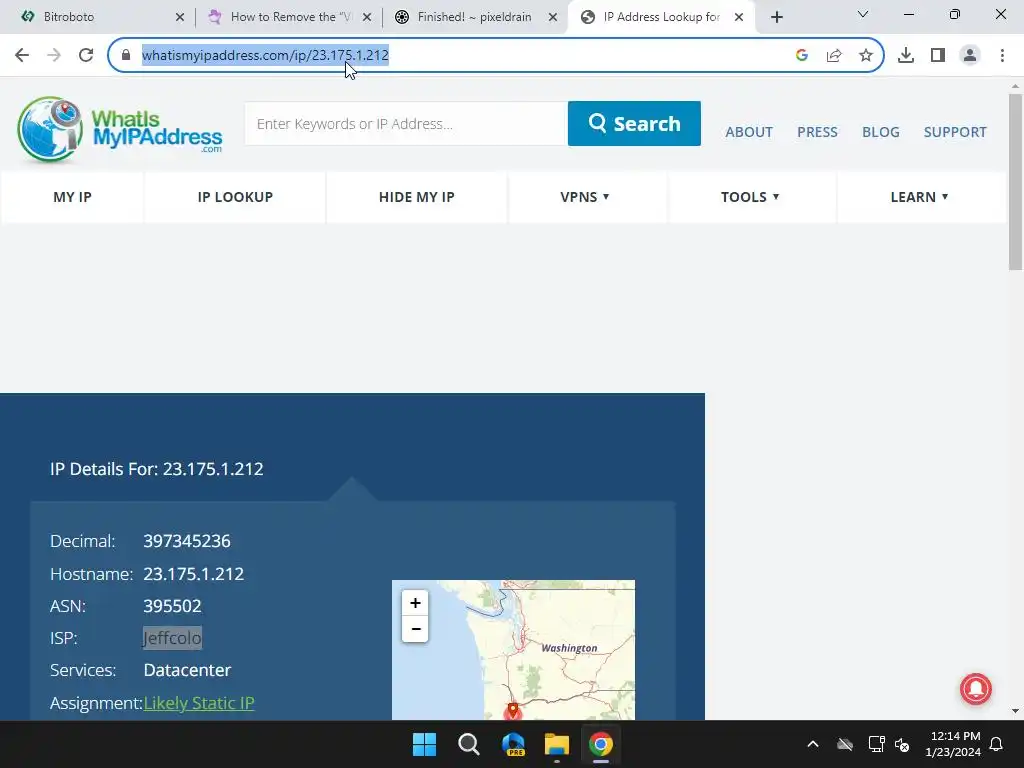Screen dimensions: 1024x768
Task: Switch to pixeldrain Finished tab
Action: [474, 17]
